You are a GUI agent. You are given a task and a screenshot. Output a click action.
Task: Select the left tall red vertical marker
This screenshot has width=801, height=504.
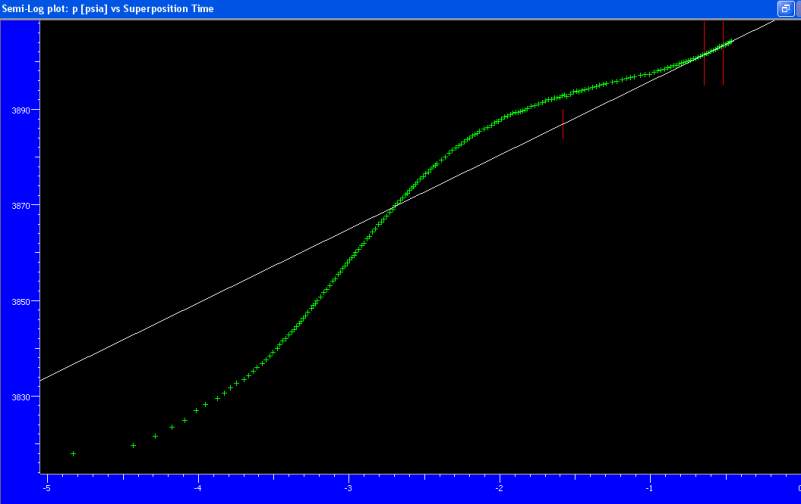pos(704,52)
